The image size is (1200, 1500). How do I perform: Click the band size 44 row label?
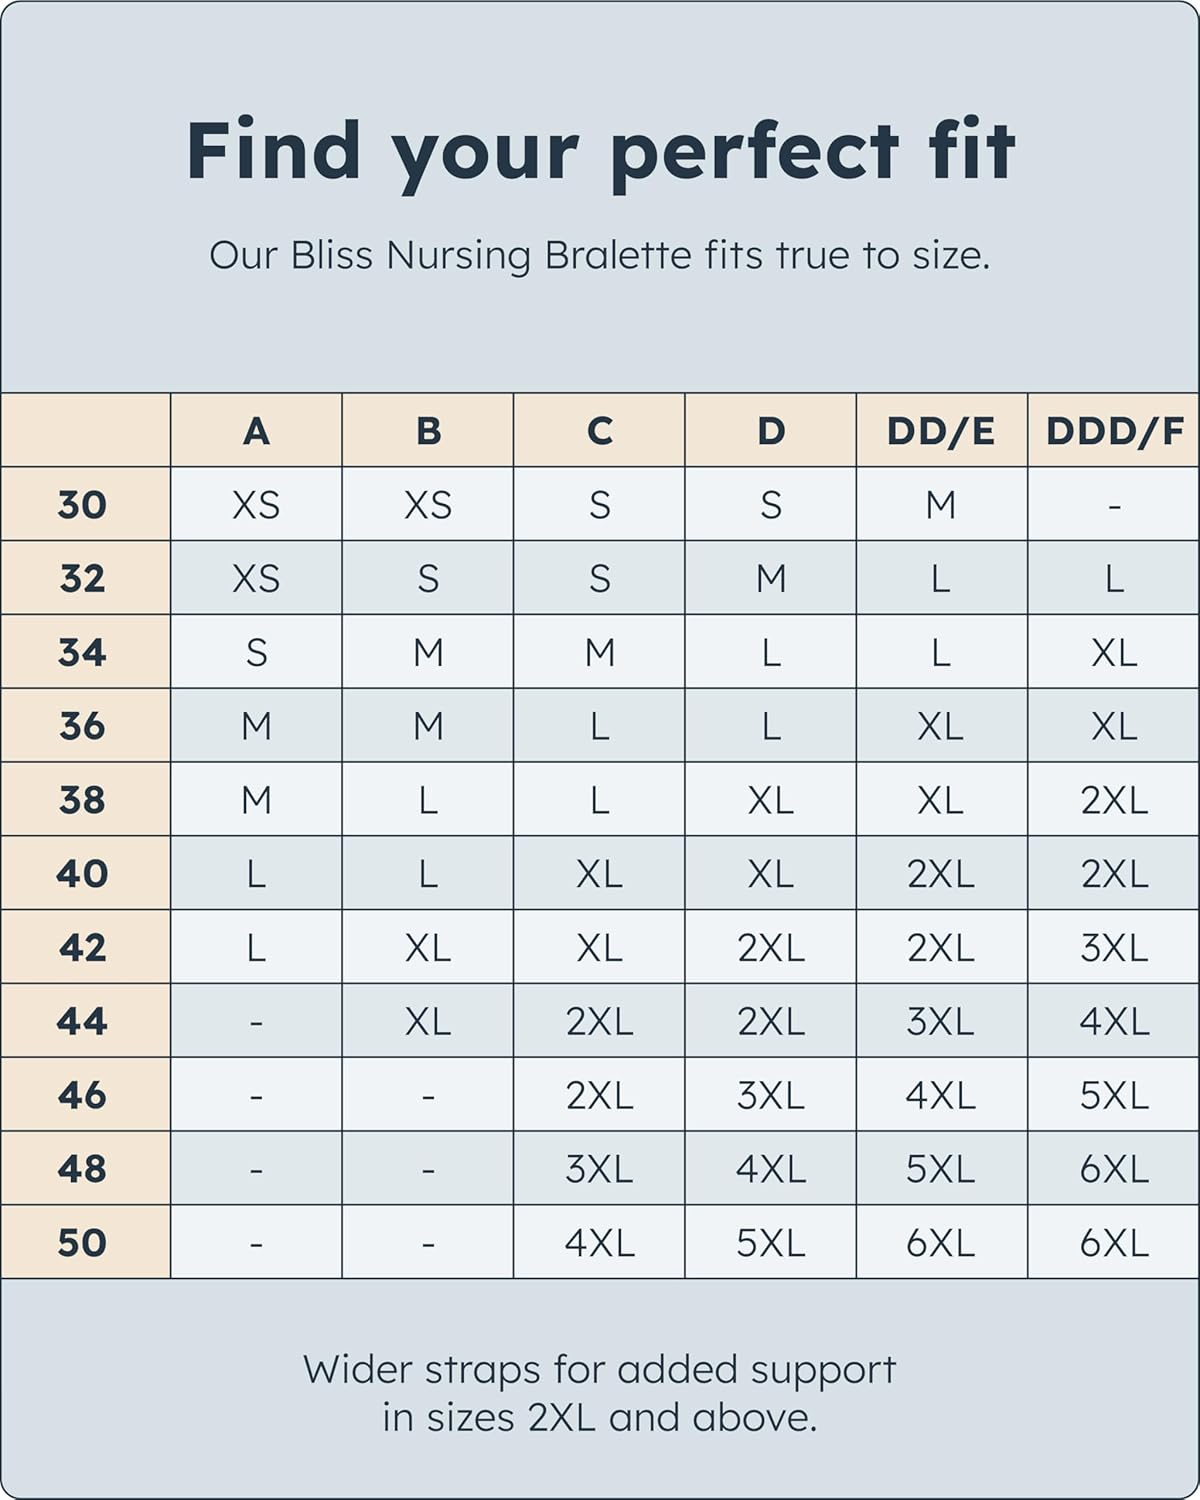tap(83, 1021)
